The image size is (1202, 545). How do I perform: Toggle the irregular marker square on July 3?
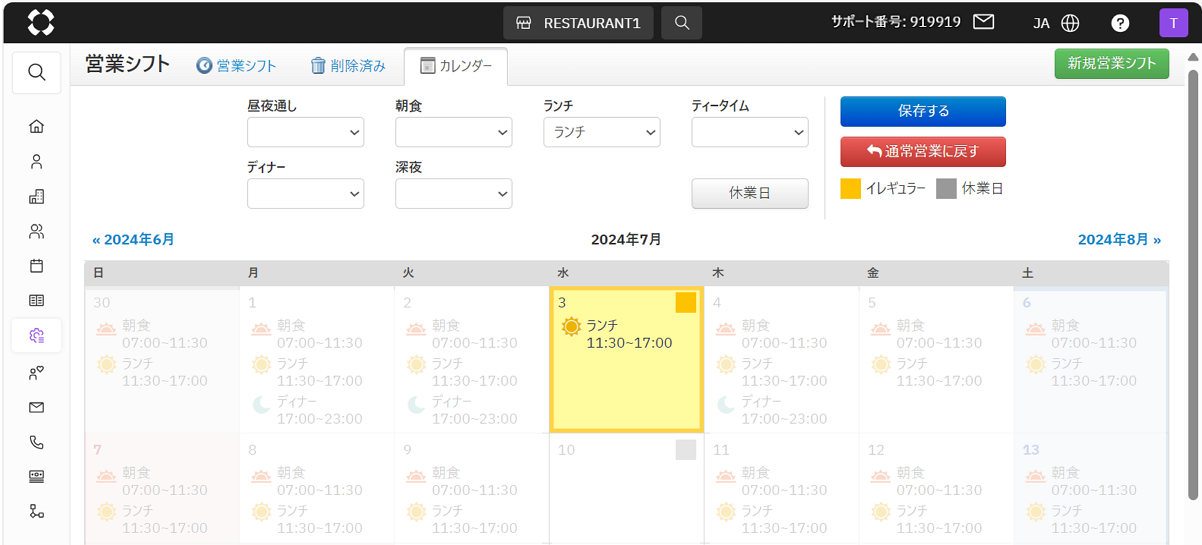tap(685, 302)
